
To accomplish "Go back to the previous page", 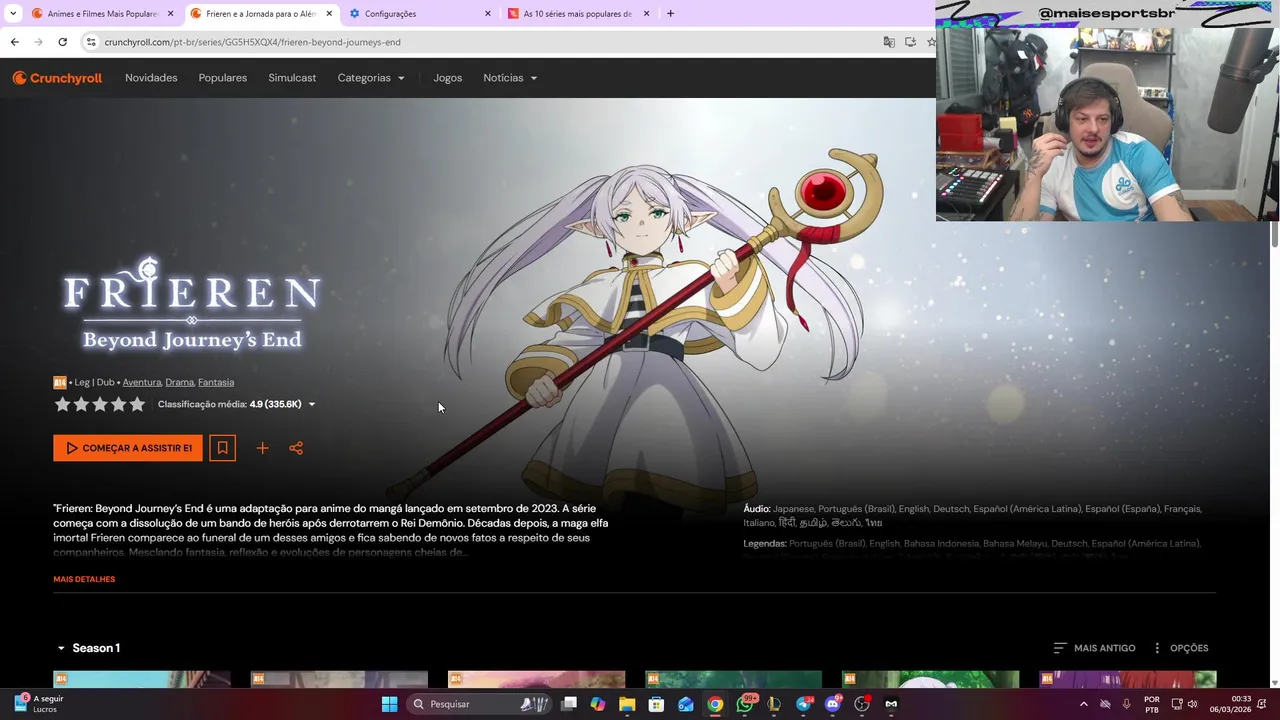I will tap(14, 42).
